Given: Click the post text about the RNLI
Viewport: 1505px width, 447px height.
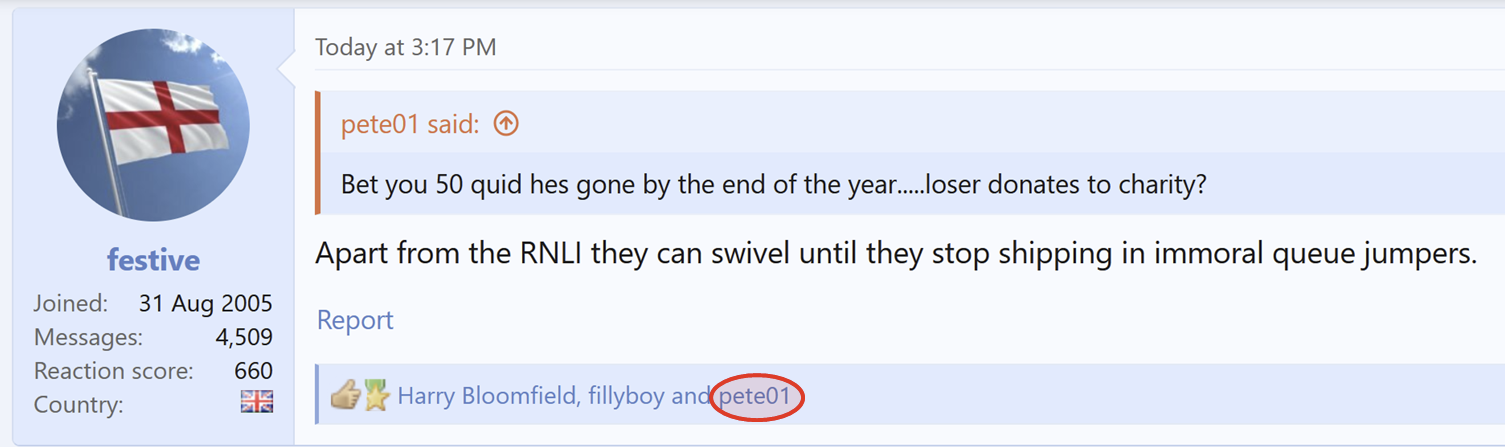Looking at the screenshot, I should click(895, 253).
